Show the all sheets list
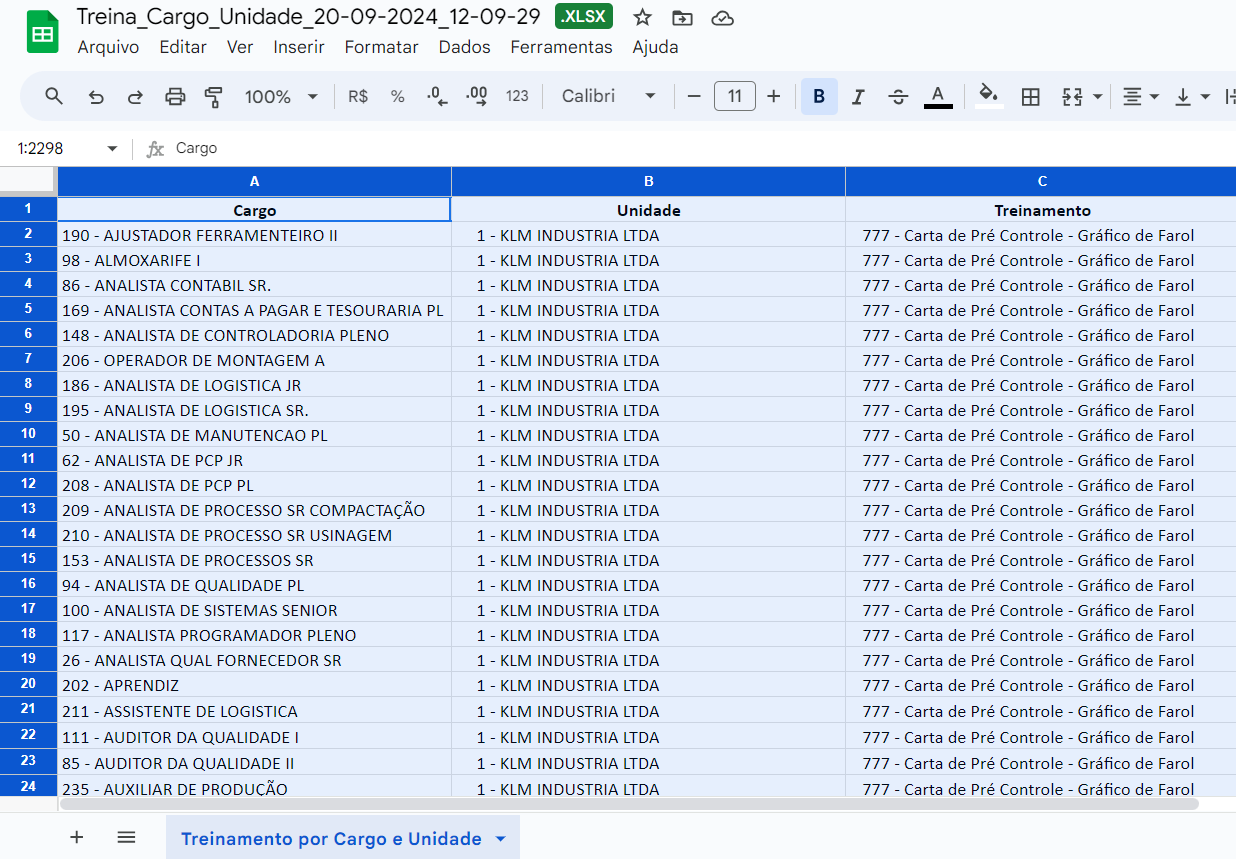The width and height of the screenshot is (1236, 859). coord(126,837)
